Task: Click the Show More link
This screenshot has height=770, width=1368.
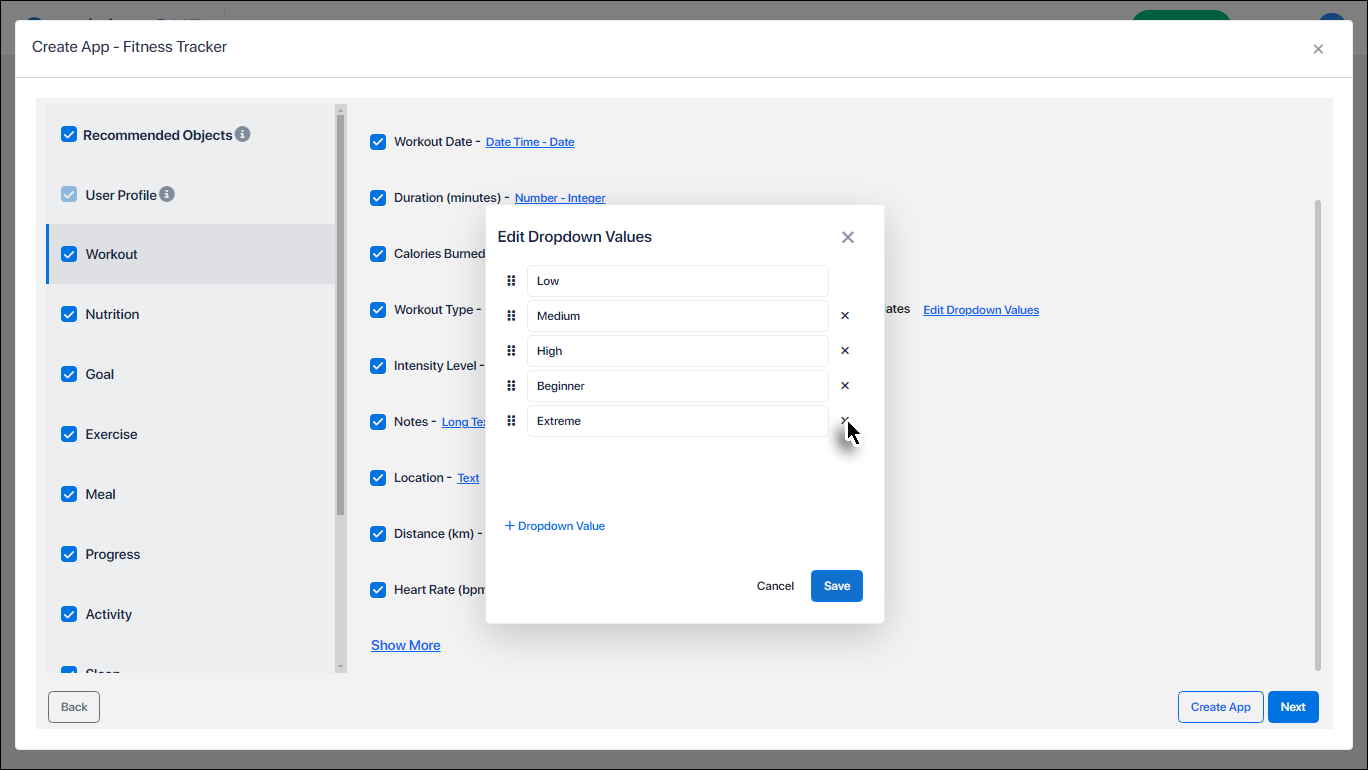Action: 406,645
